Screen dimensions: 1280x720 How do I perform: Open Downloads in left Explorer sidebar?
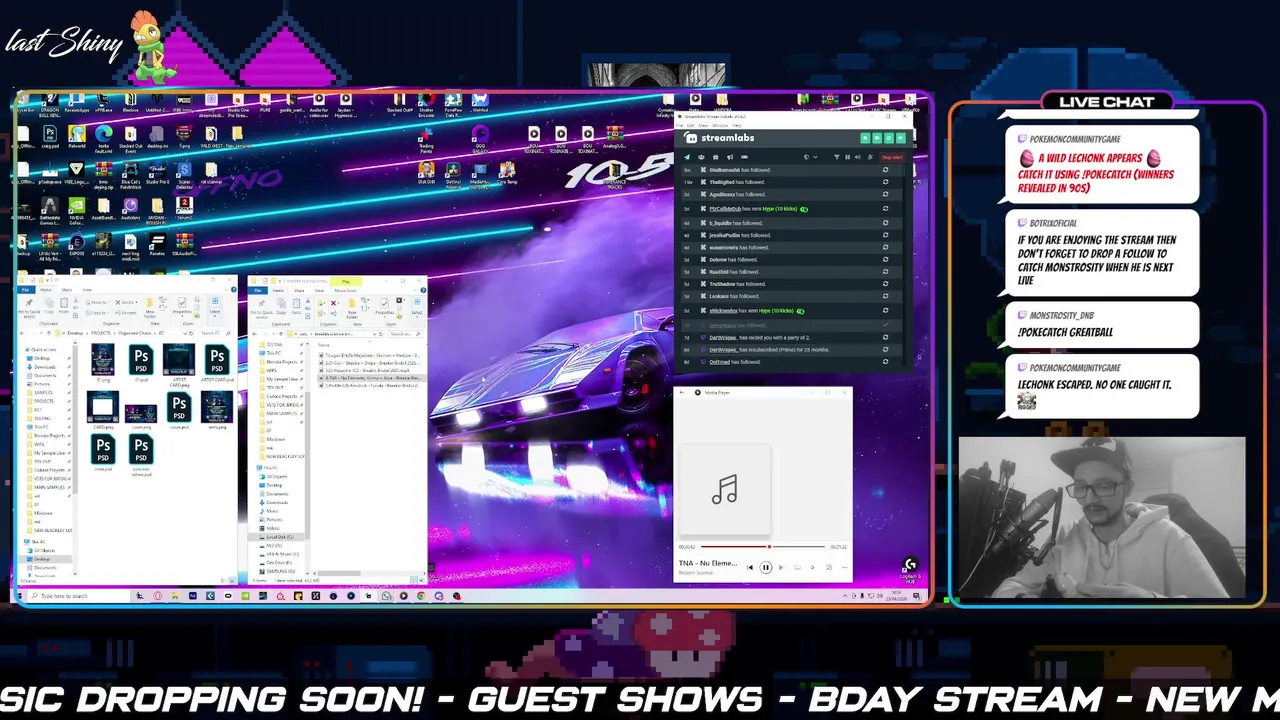click(x=44, y=367)
